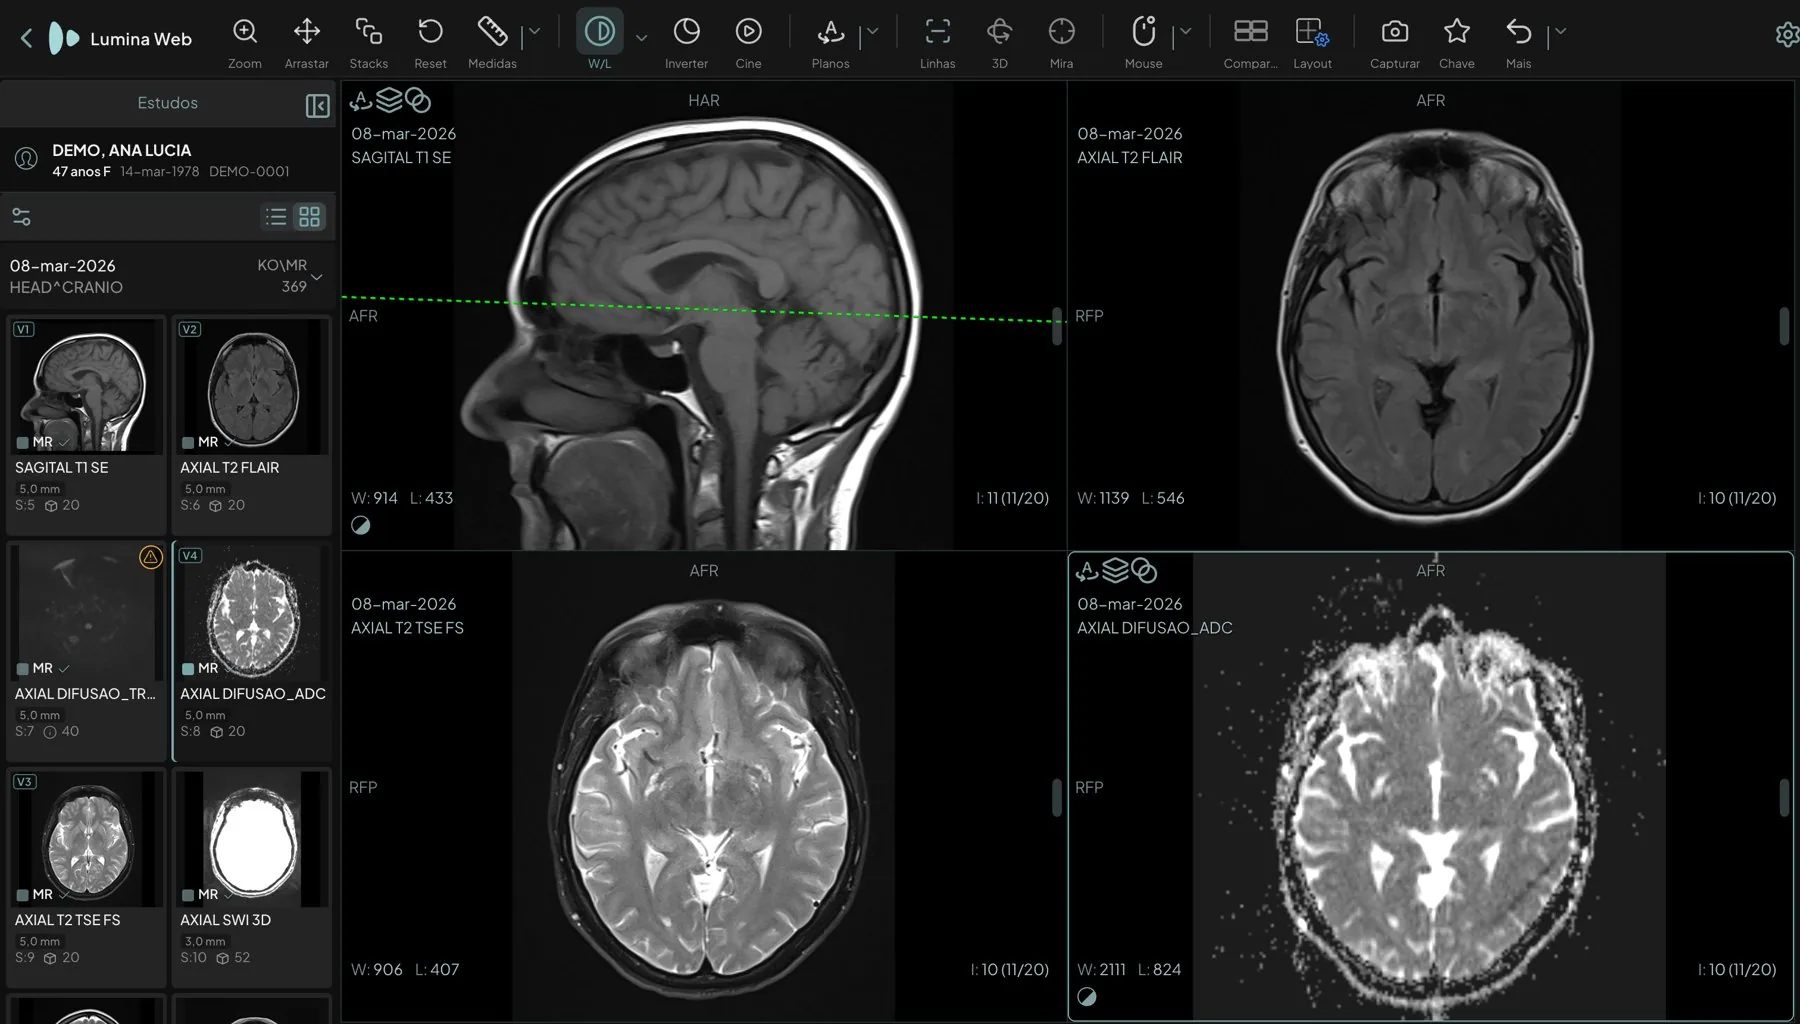Expand the Mais dropdown arrow
The height and width of the screenshot is (1024, 1800).
(x=1561, y=32)
